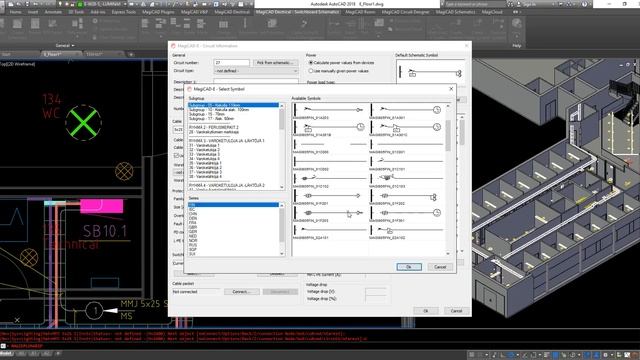Close Select Symbol dialog with X
The height and width of the screenshot is (360, 640).
[451, 89]
